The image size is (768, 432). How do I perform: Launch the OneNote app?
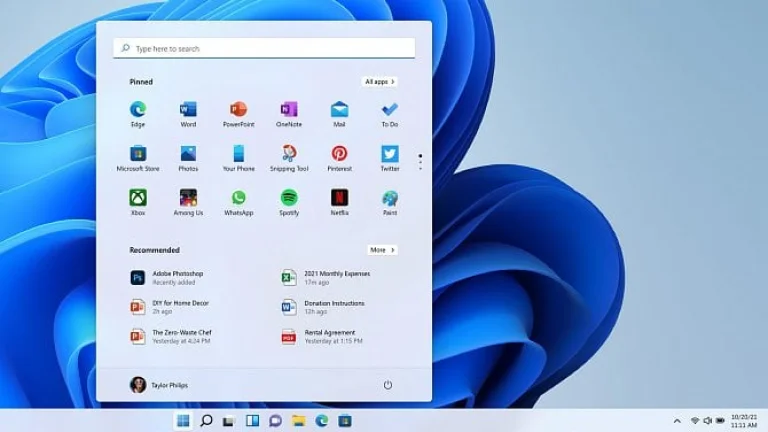click(289, 114)
